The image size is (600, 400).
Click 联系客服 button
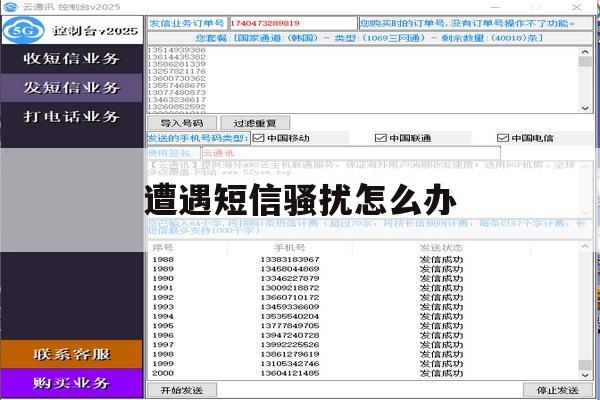click(x=72, y=354)
